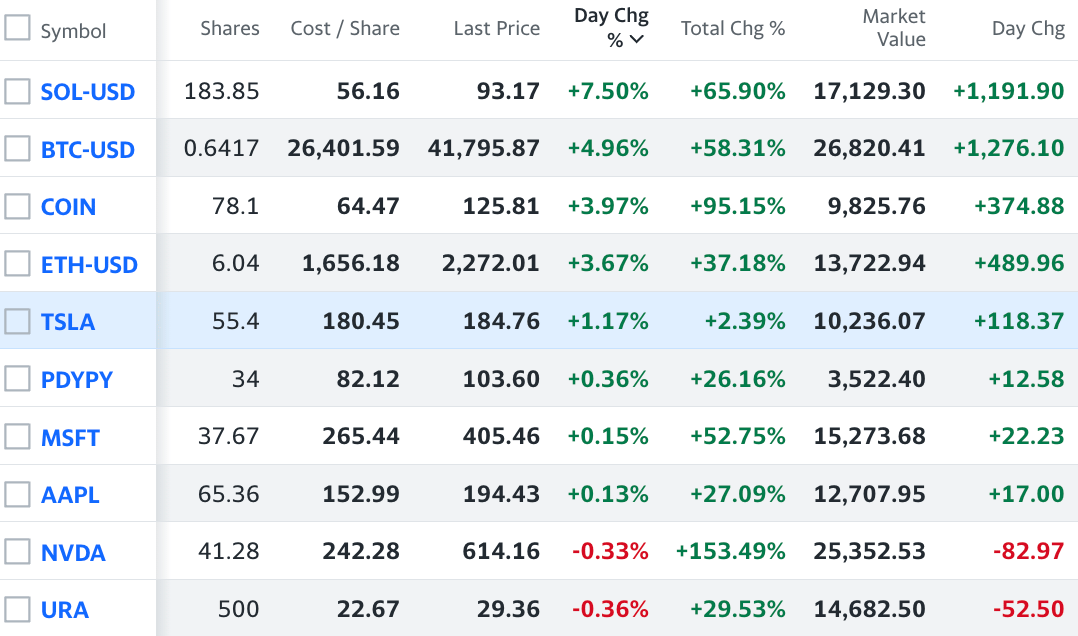This screenshot has height=636, width=1078.
Task: Click NVDA day change -82.97
Action: point(1028,551)
